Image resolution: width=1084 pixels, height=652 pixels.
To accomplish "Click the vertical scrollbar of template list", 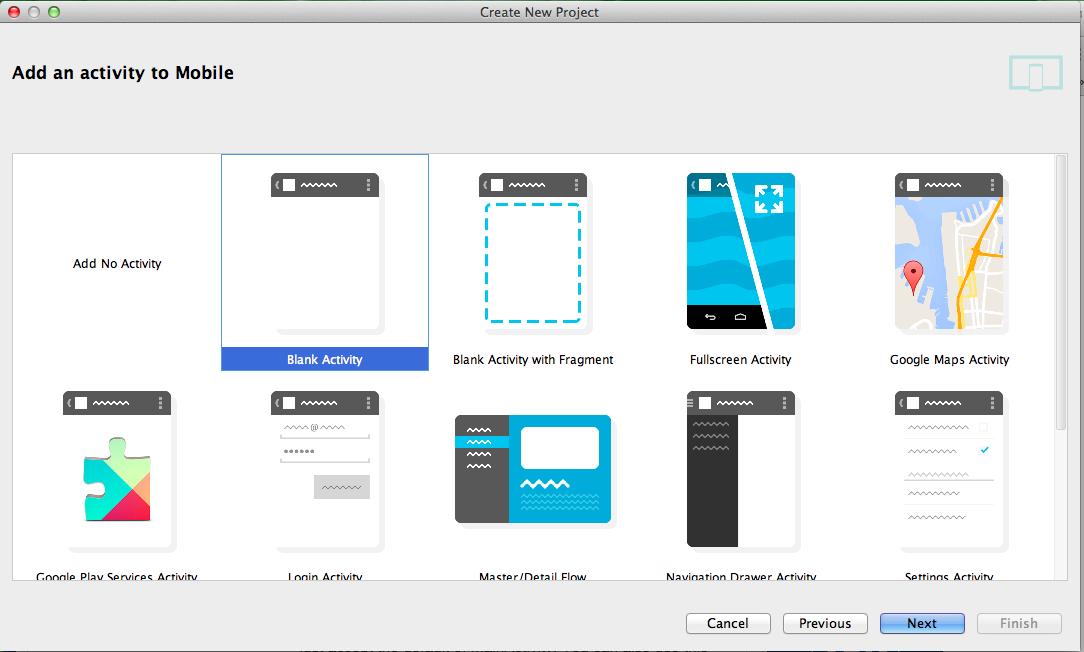I will click(1061, 293).
